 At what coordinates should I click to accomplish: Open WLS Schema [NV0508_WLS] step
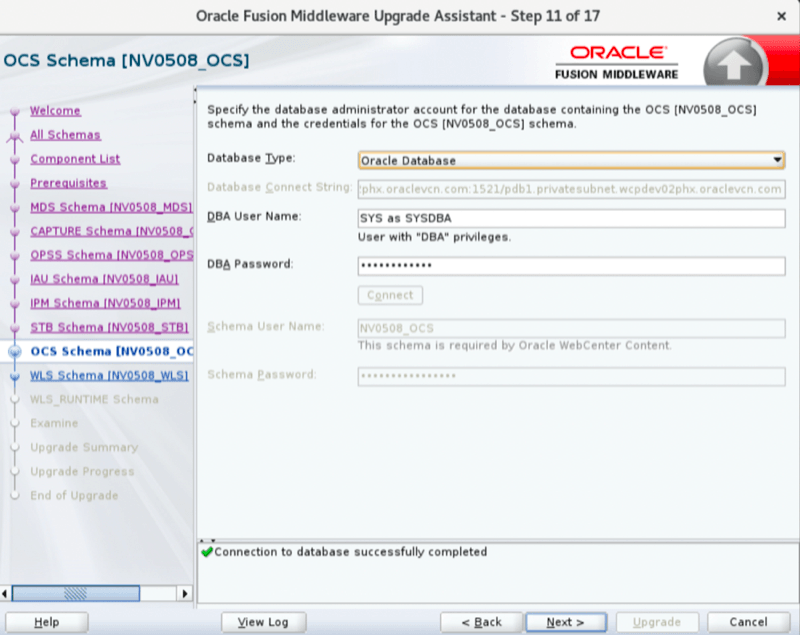click(x=109, y=375)
